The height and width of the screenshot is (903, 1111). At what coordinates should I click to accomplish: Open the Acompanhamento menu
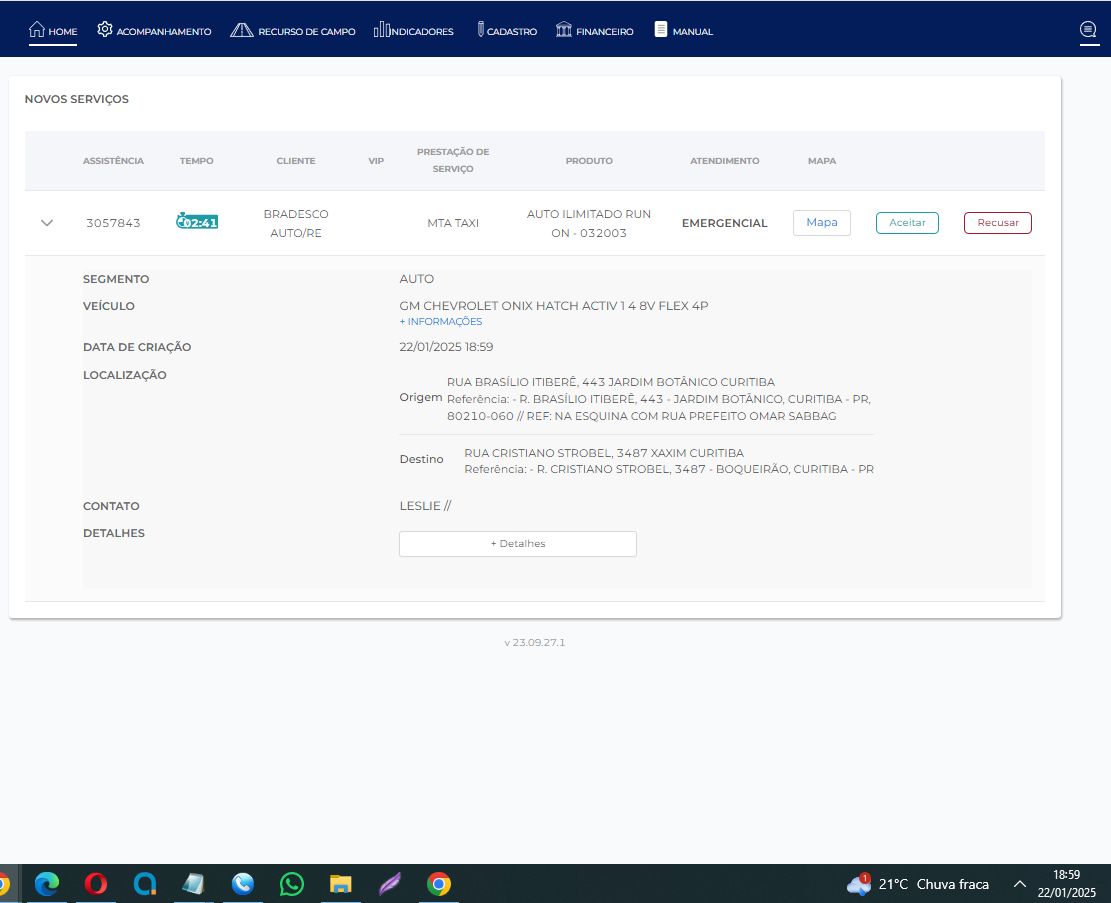point(154,31)
